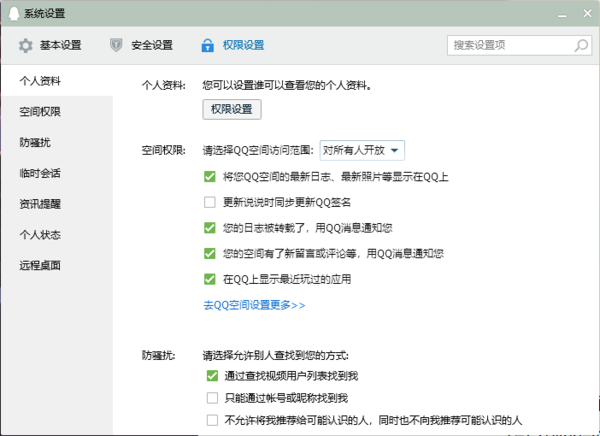
Task: Click the 搜索设置项 search field
Action: click(x=508, y=45)
